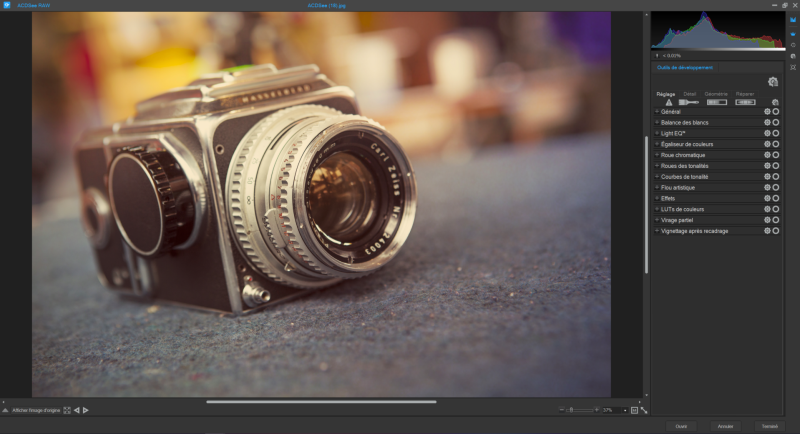Toggle the Roues des tonalités circle switch
The height and width of the screenshot is (434, 800).
776,166
